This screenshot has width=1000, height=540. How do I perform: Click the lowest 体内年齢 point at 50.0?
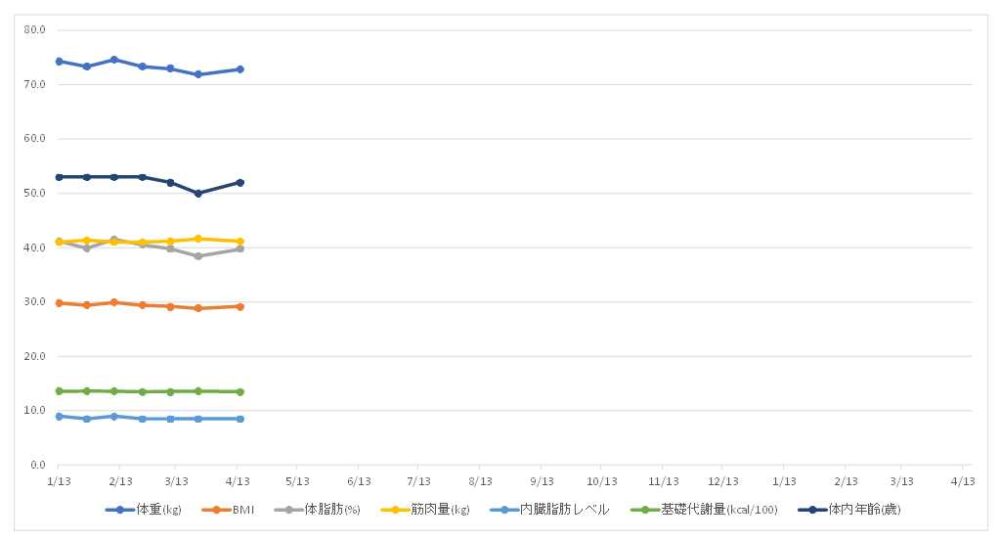(198, 193)
